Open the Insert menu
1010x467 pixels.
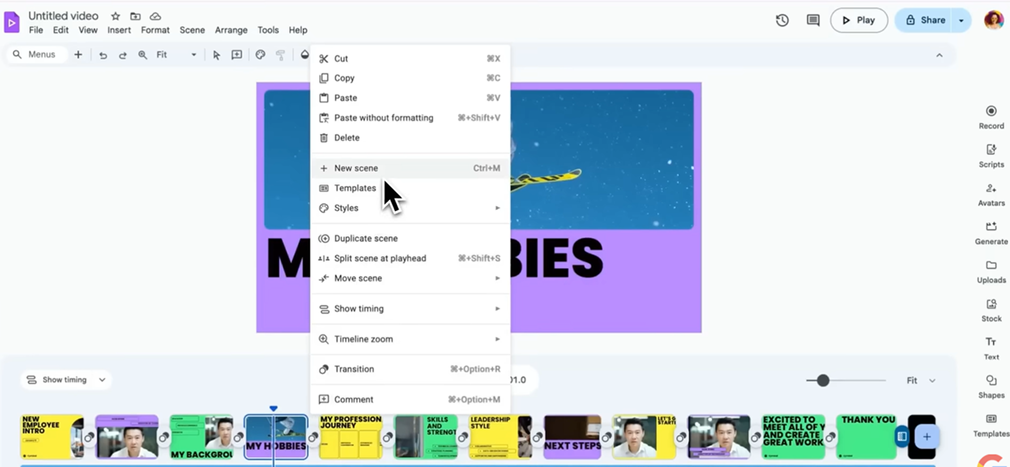[119, 30]
